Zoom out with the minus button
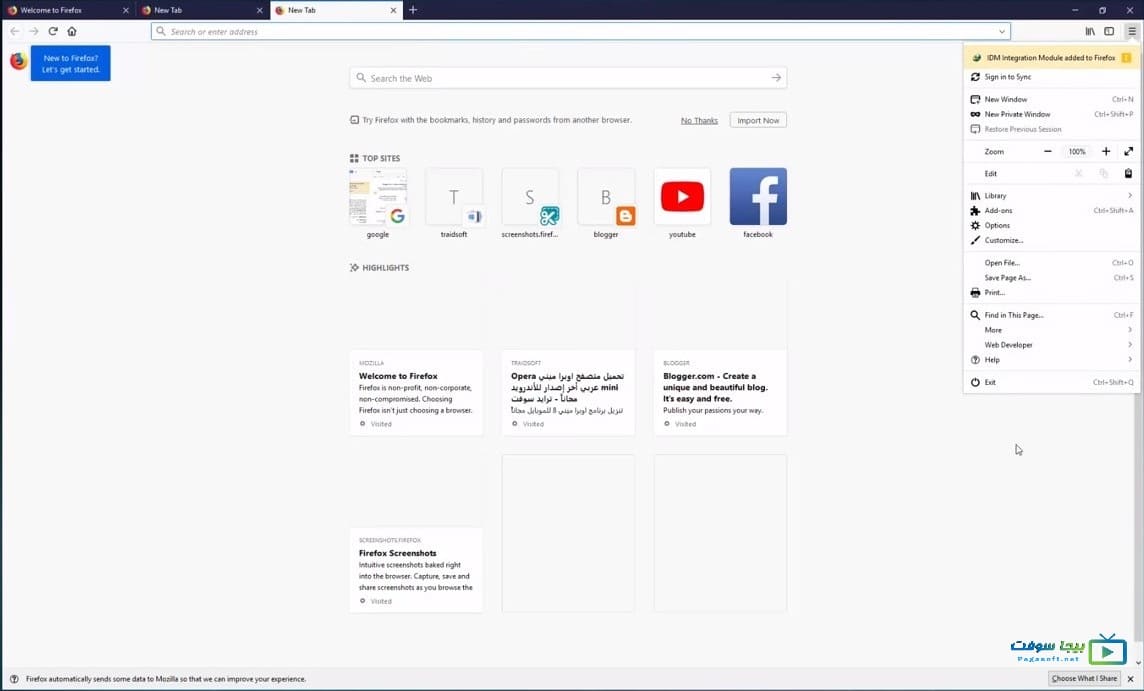The height and width of the screenshot is (691, 1144). pos(1048,152)
